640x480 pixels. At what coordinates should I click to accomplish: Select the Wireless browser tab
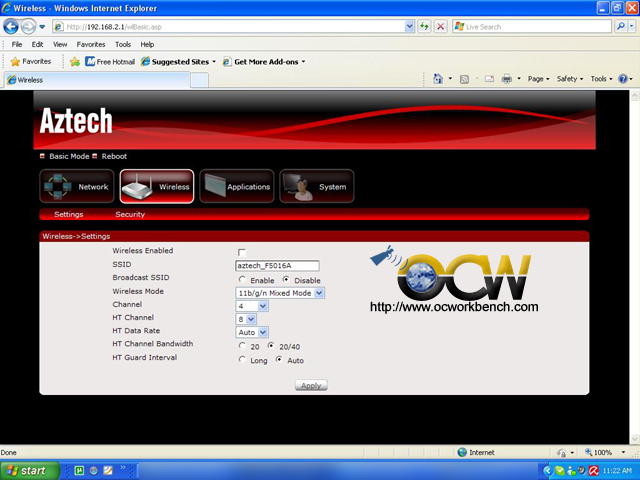click(x=97, y=80)
